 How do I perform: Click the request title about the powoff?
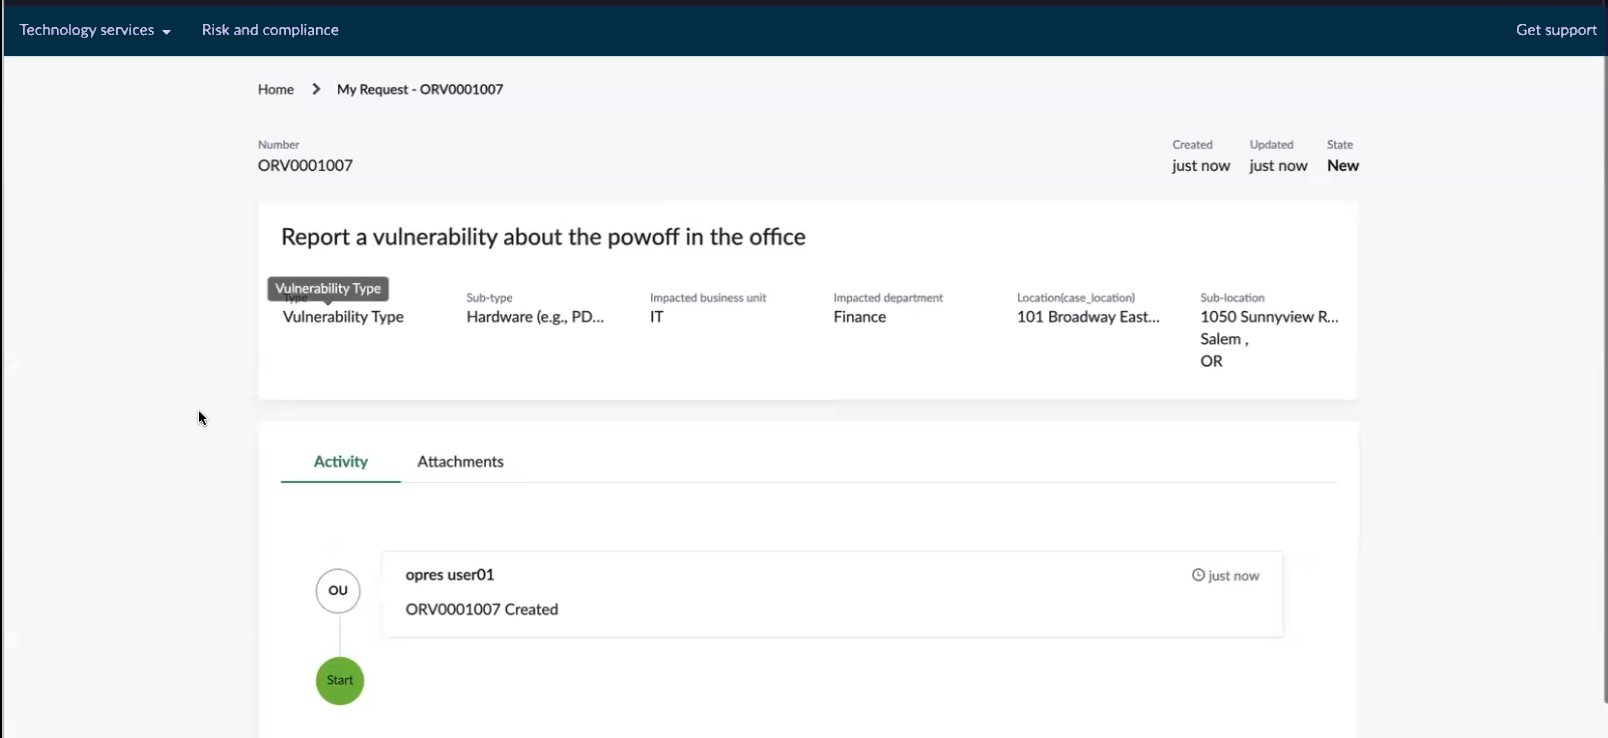point(543,237)
